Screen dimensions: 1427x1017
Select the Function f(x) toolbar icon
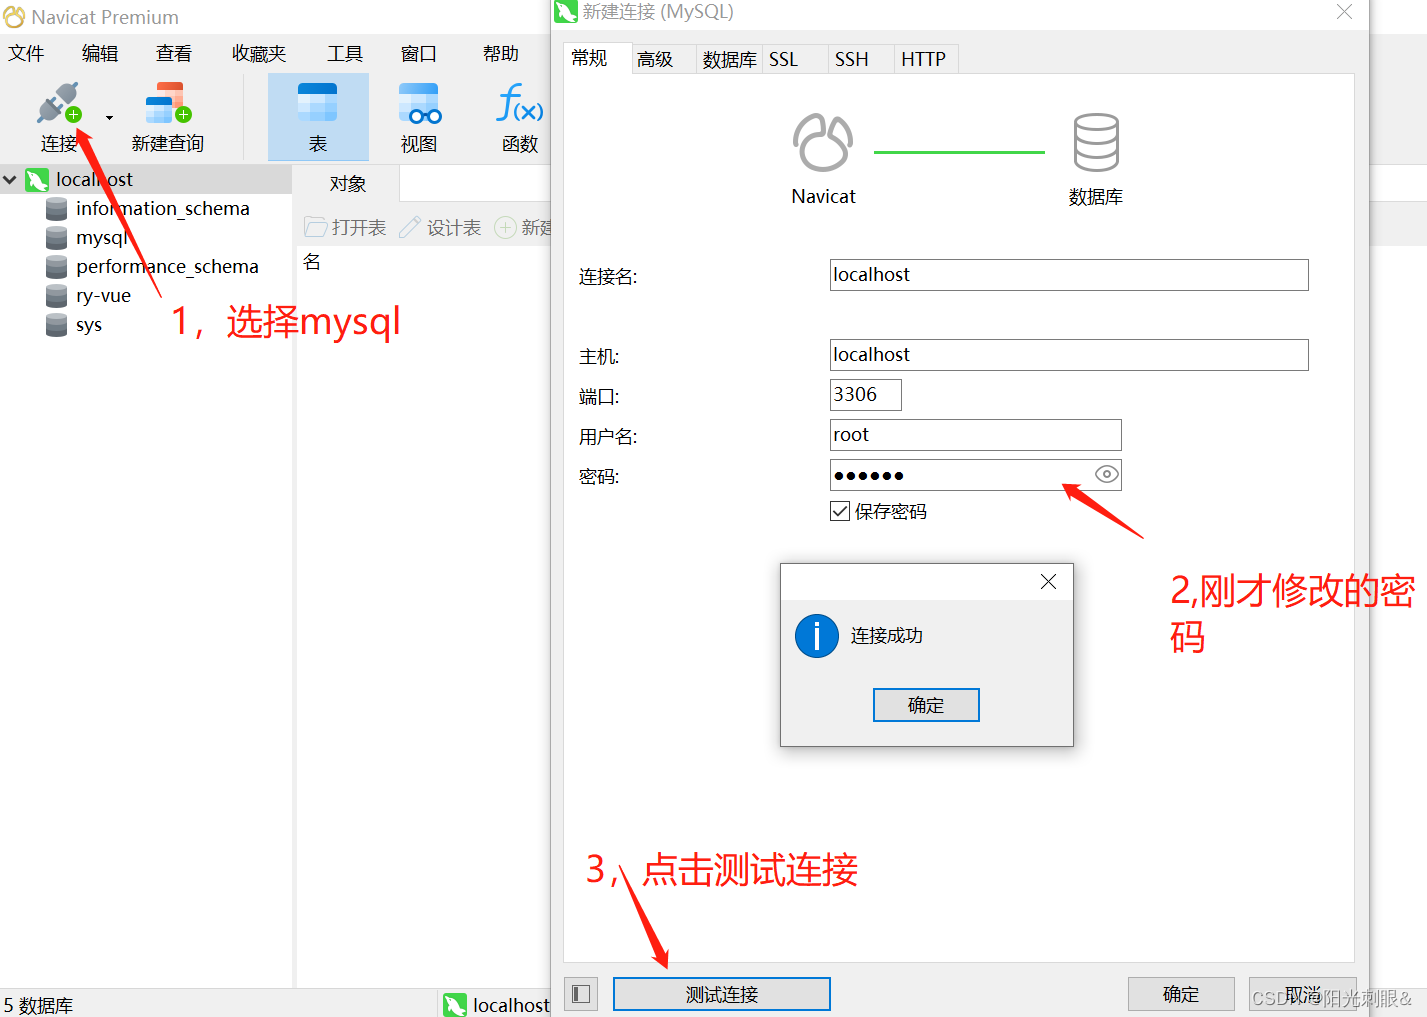pos(520,103)
